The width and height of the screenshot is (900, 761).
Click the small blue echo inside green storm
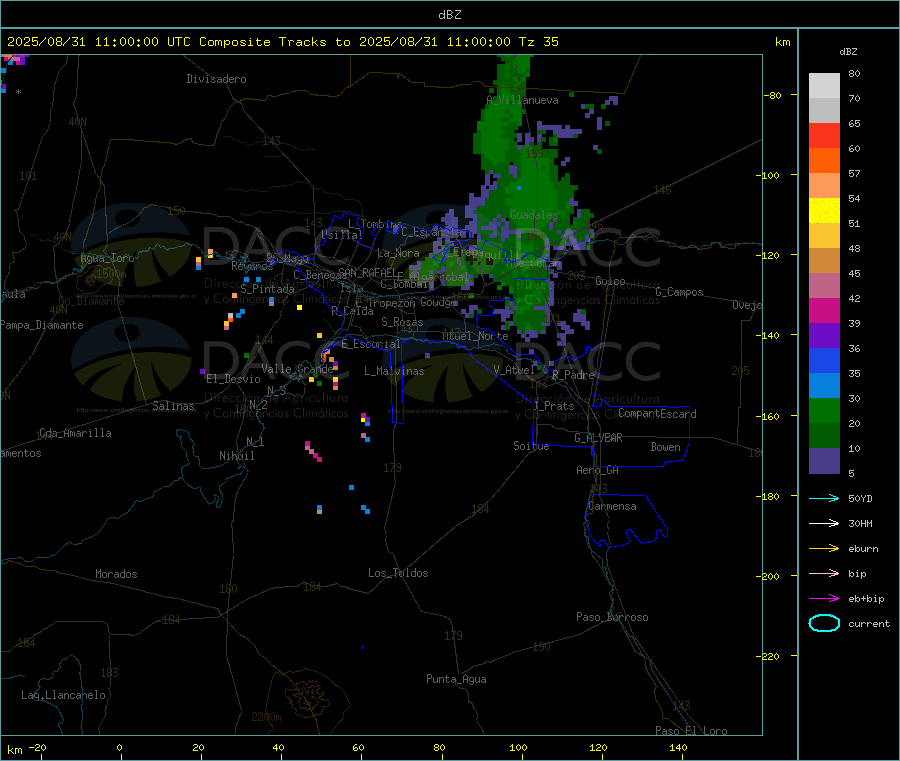point(519,188)
